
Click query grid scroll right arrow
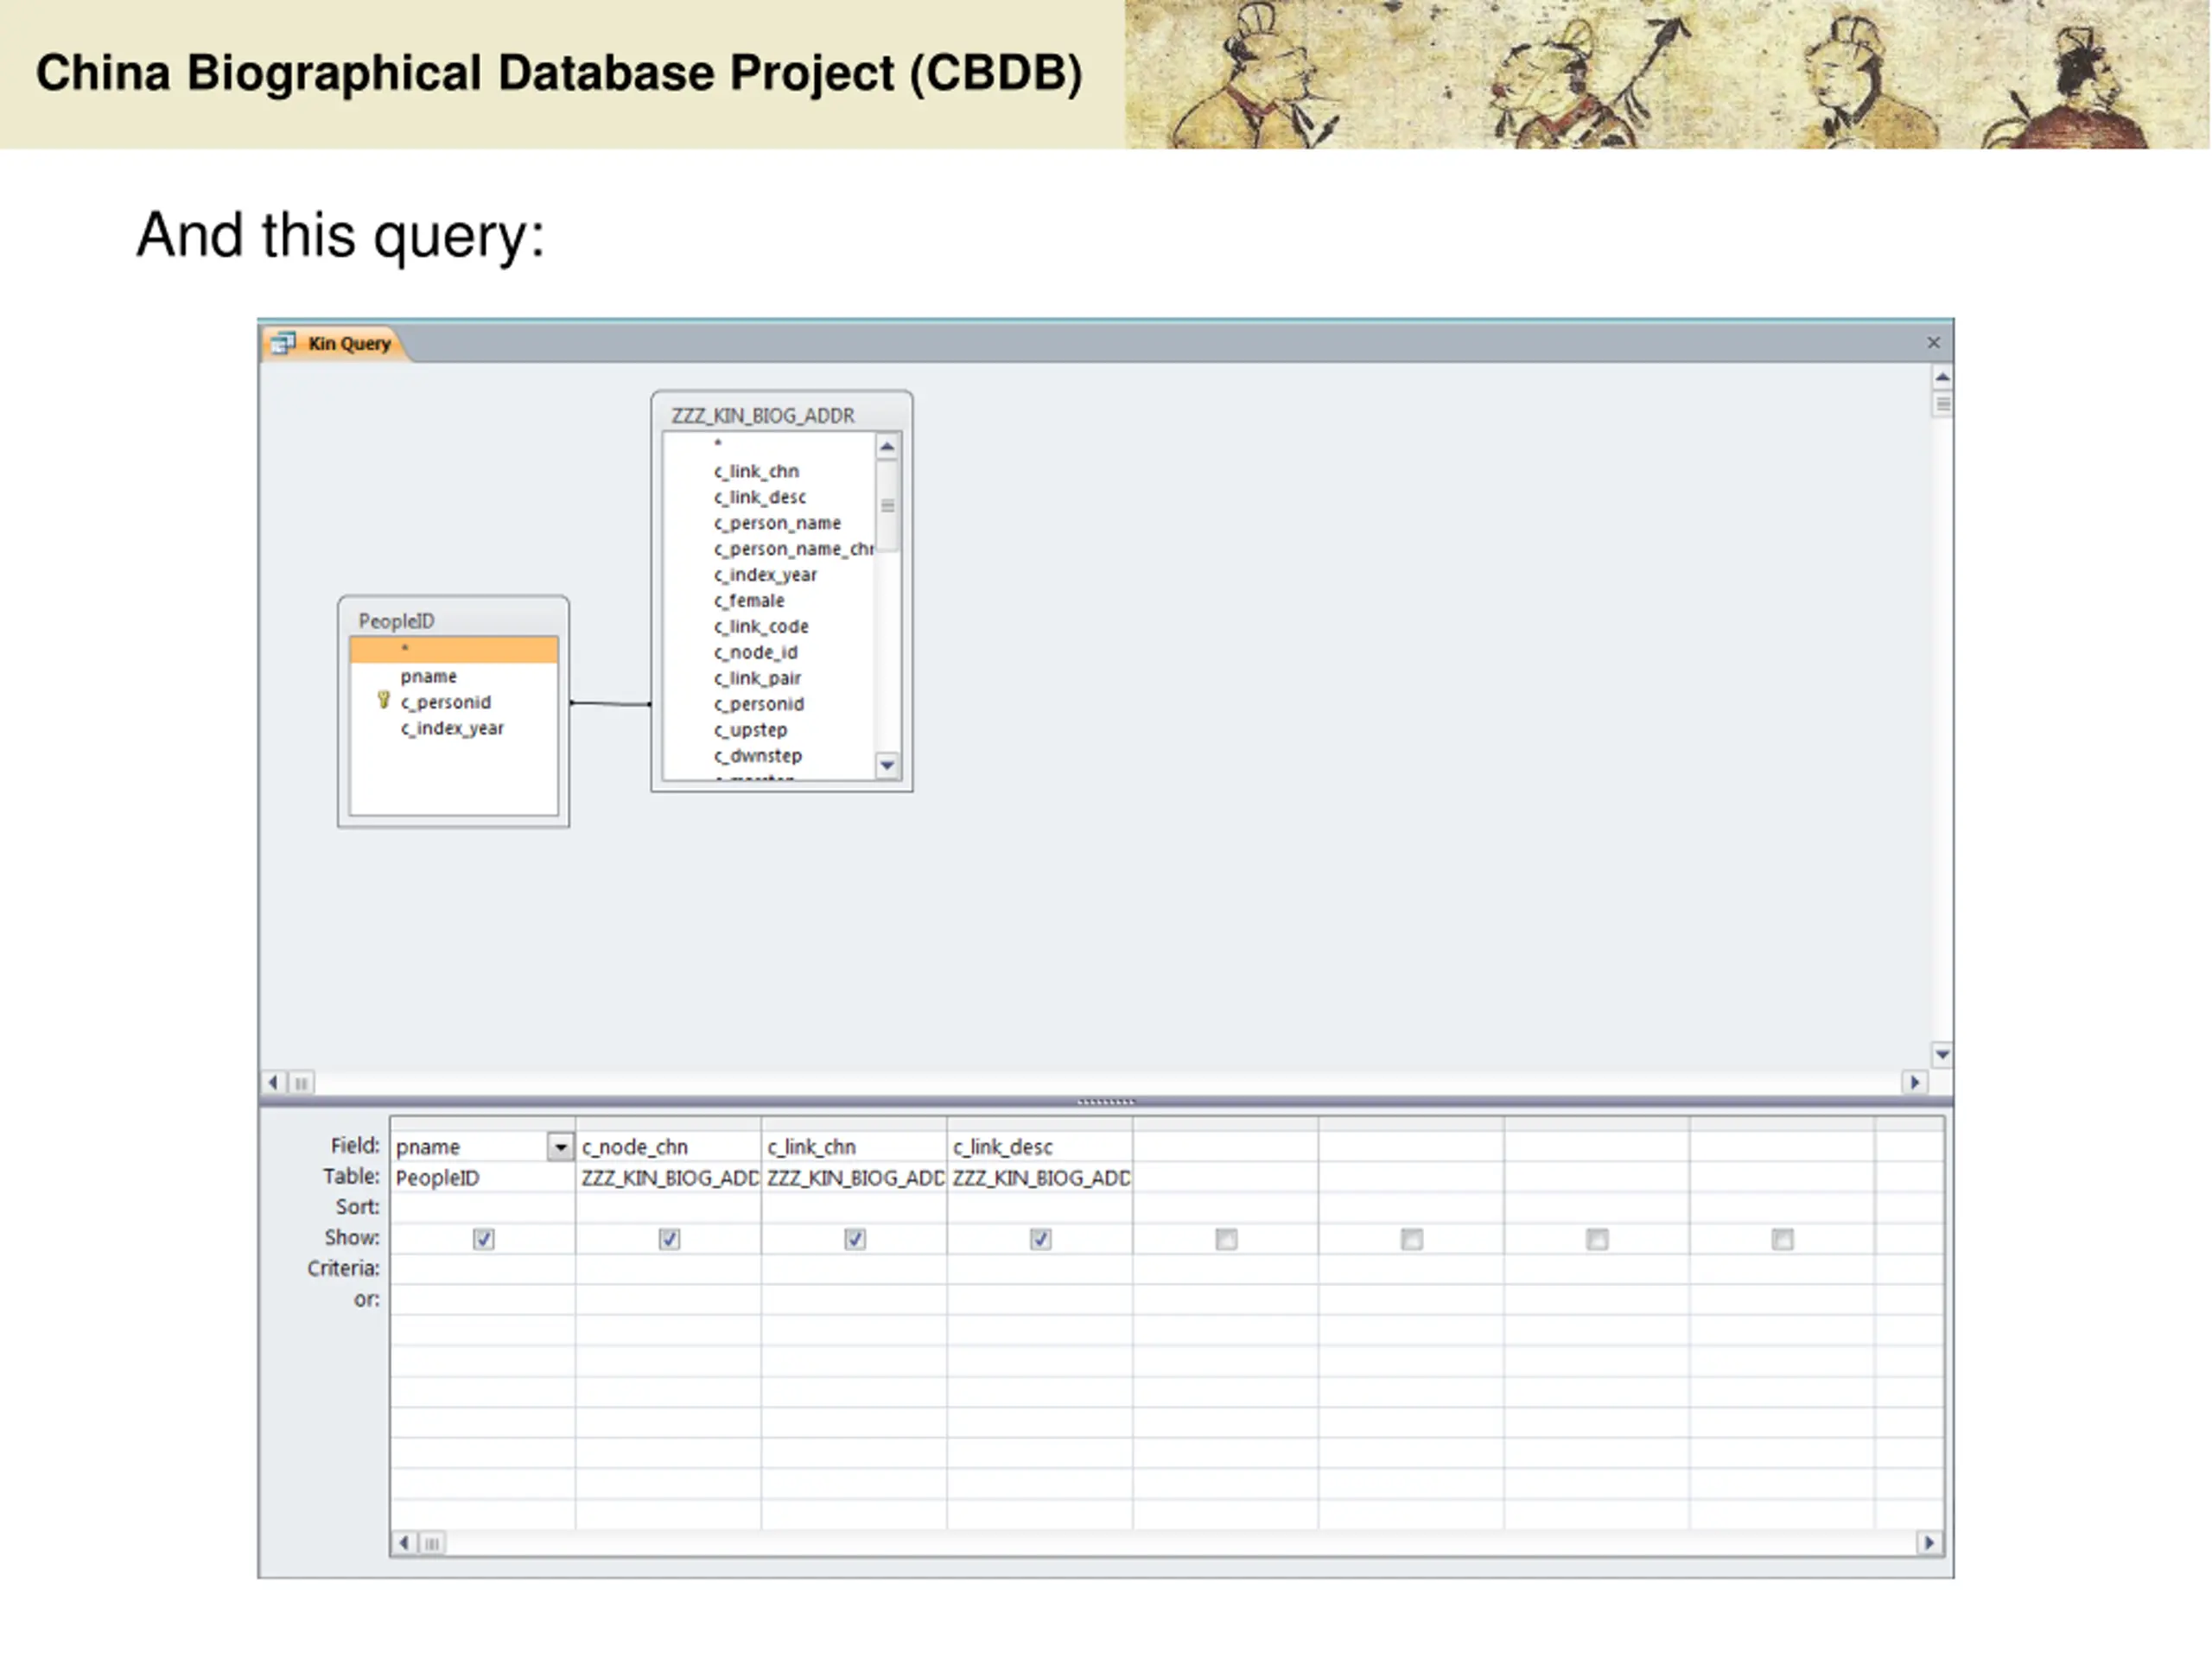click(1930, 1543)
